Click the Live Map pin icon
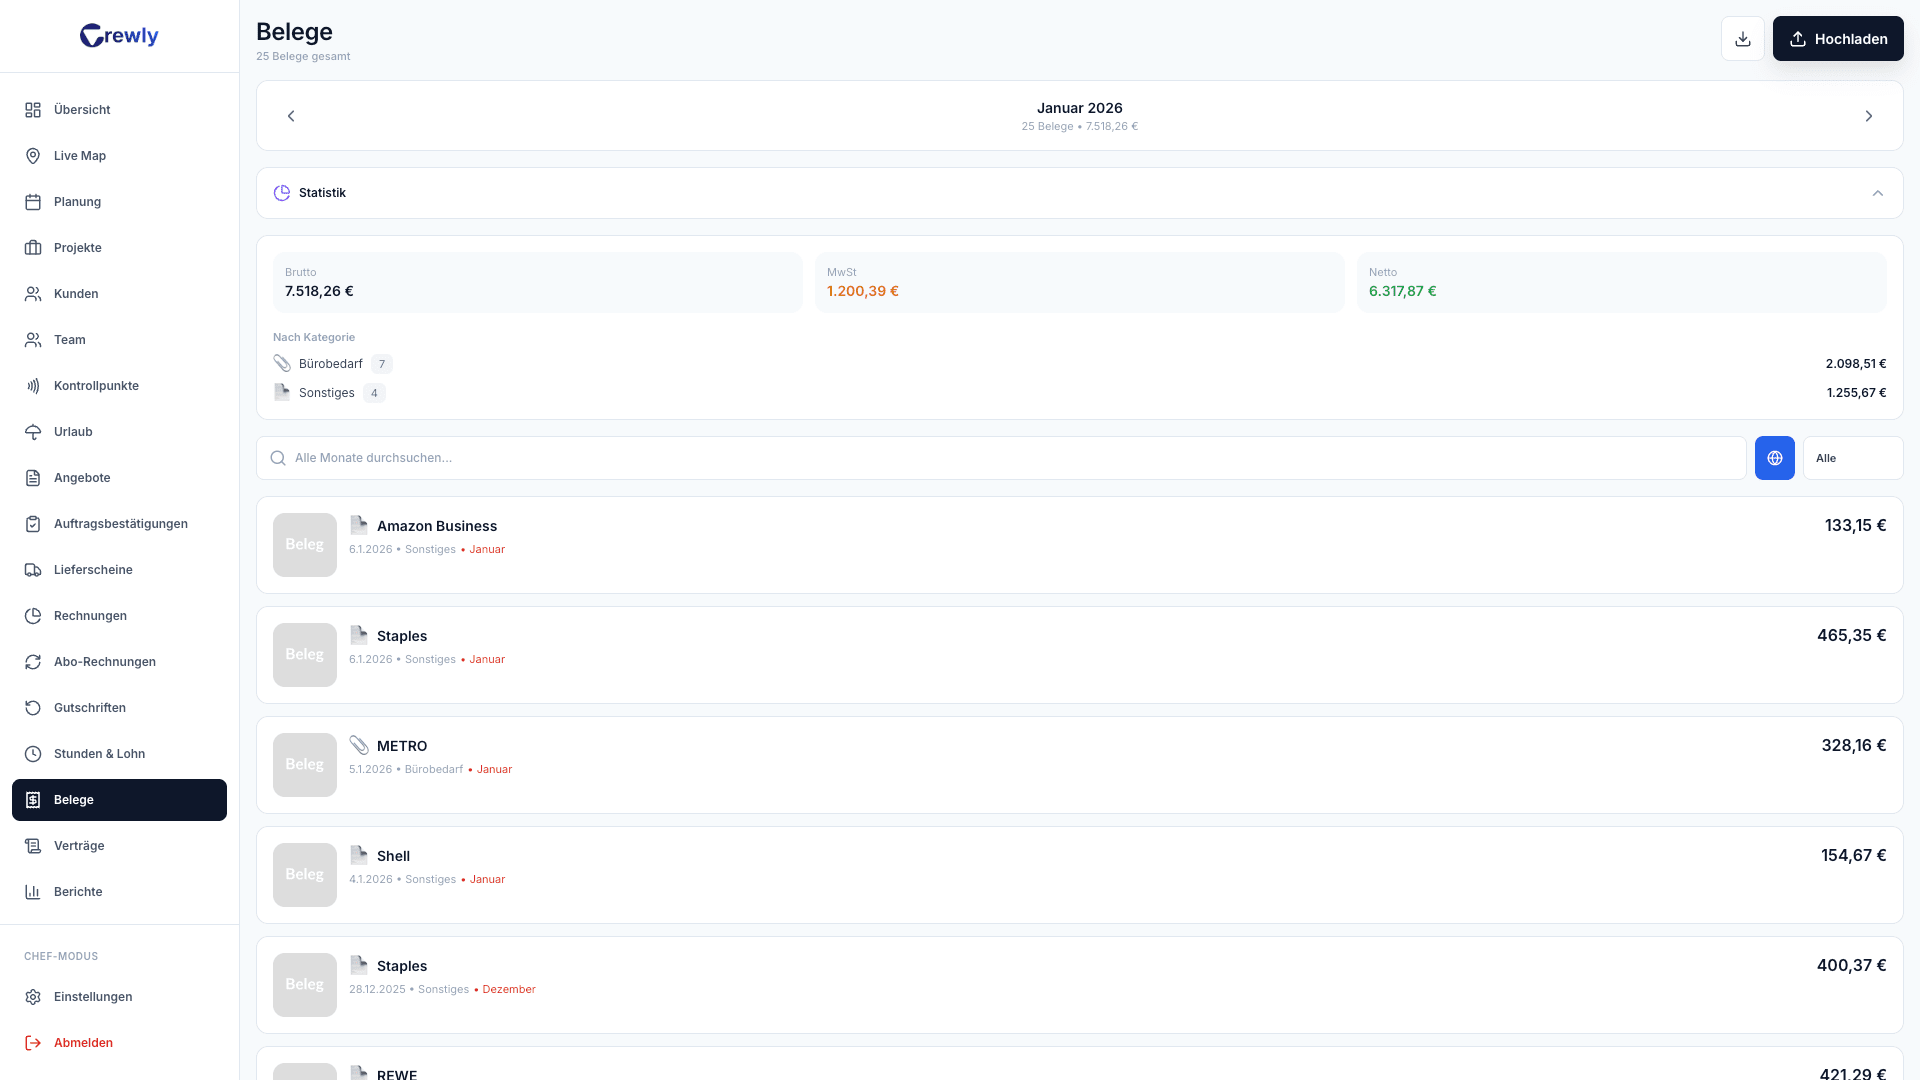 tap(33, 156)
